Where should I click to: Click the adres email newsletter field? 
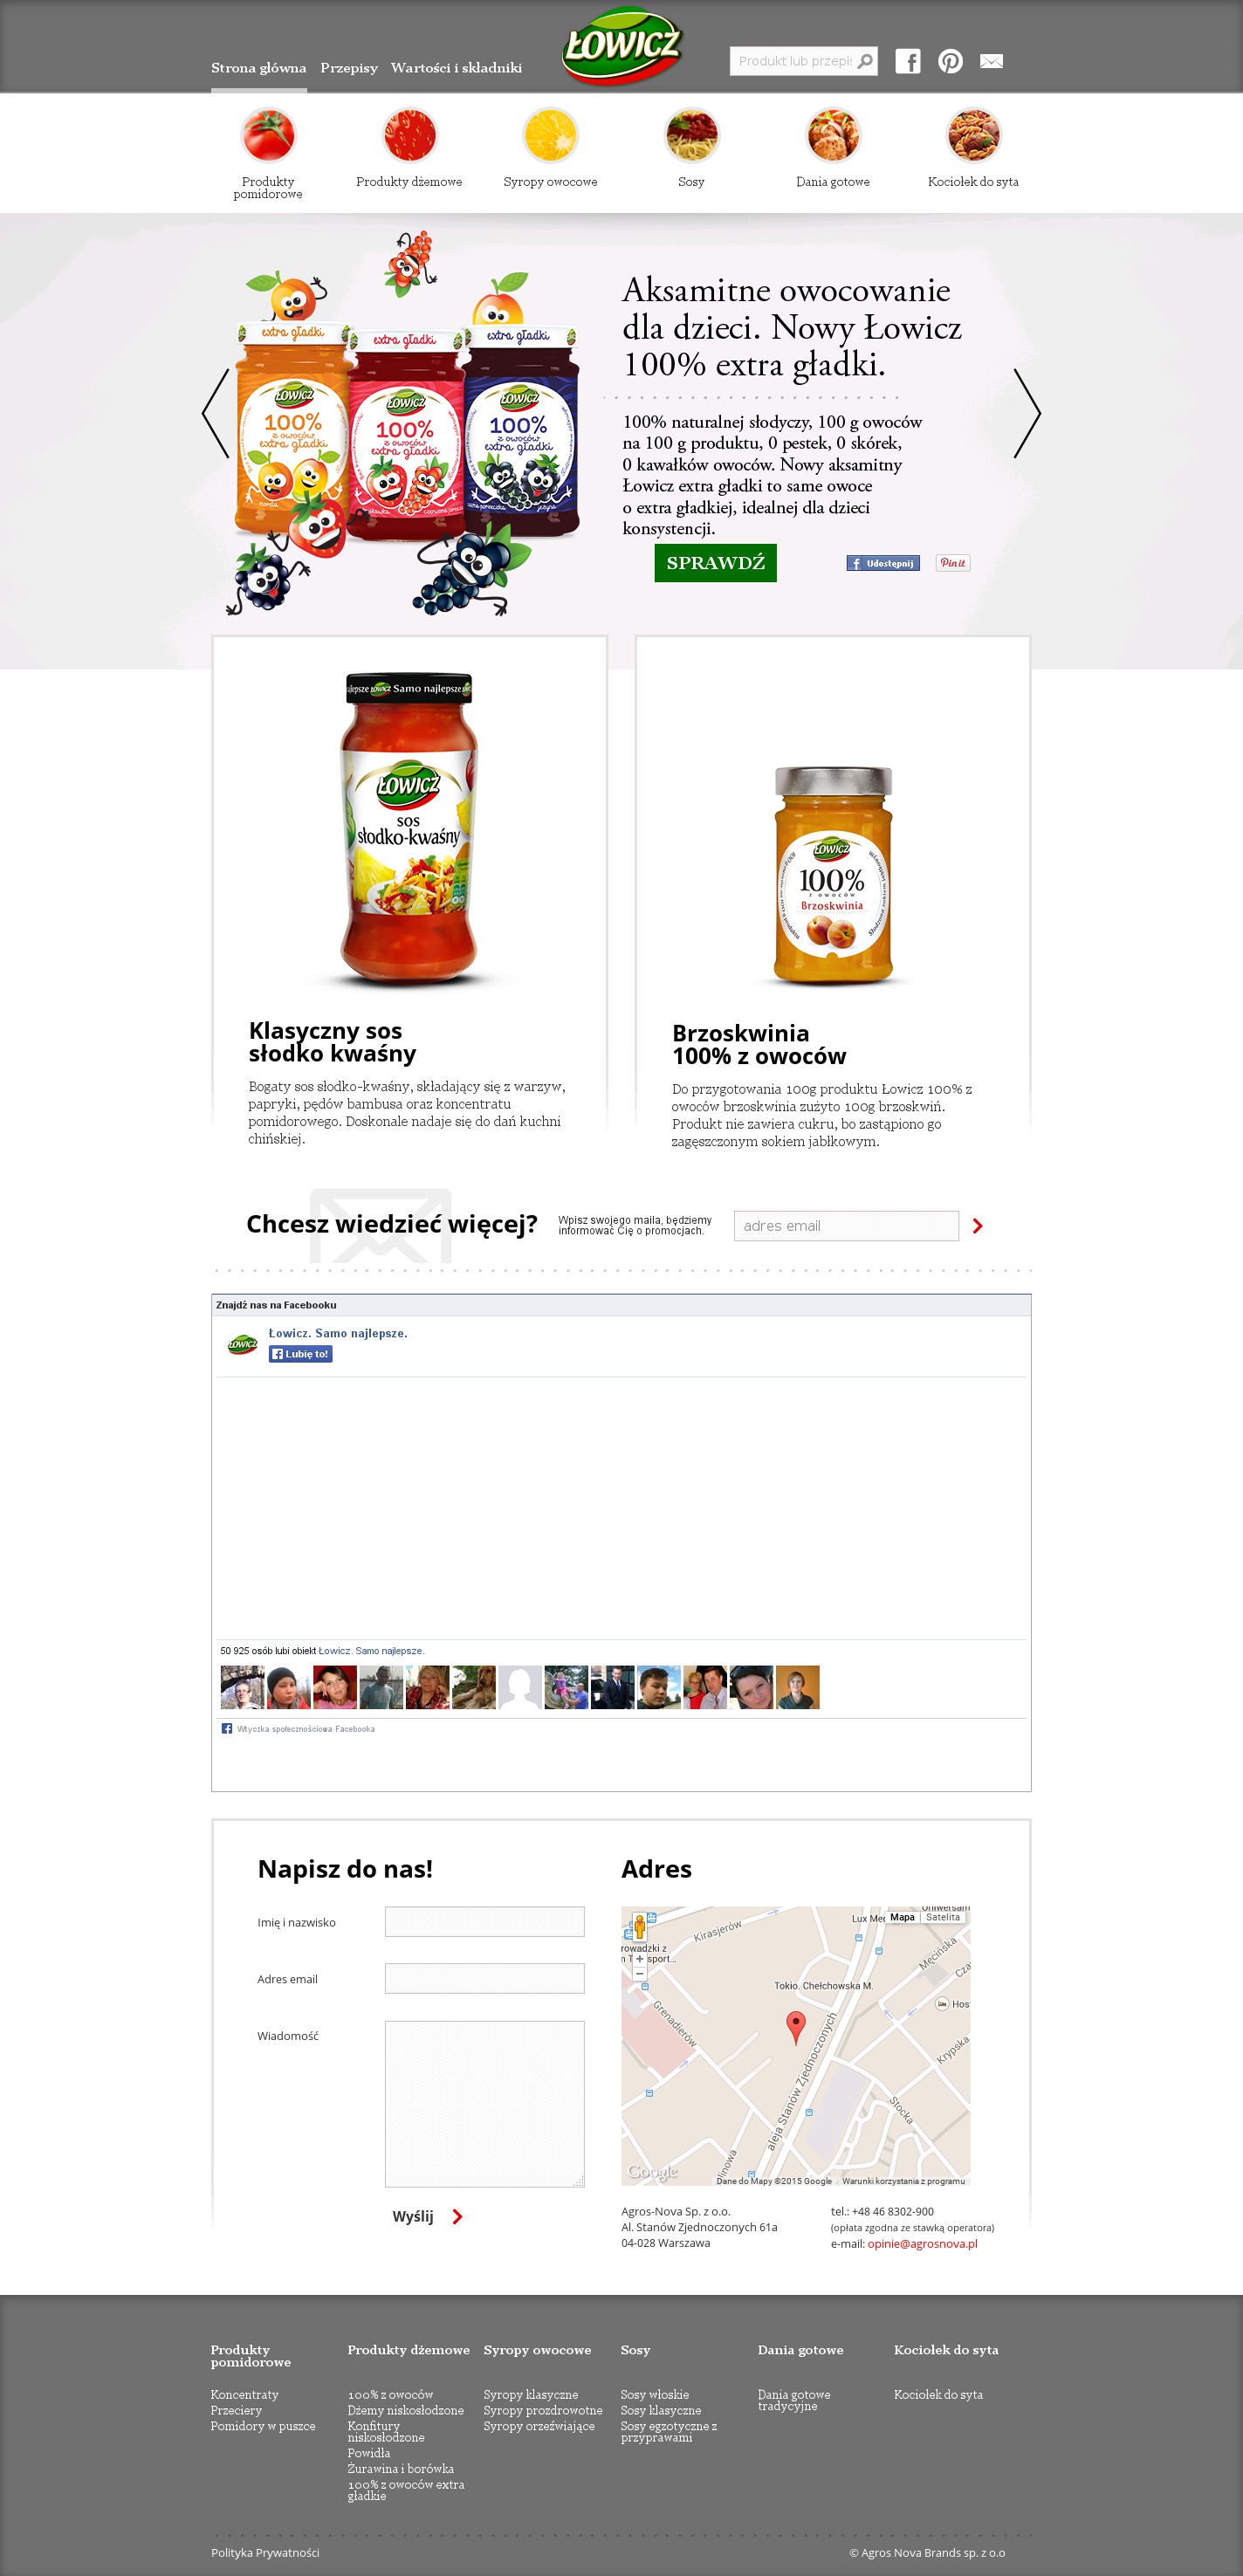click(846, 1226)
